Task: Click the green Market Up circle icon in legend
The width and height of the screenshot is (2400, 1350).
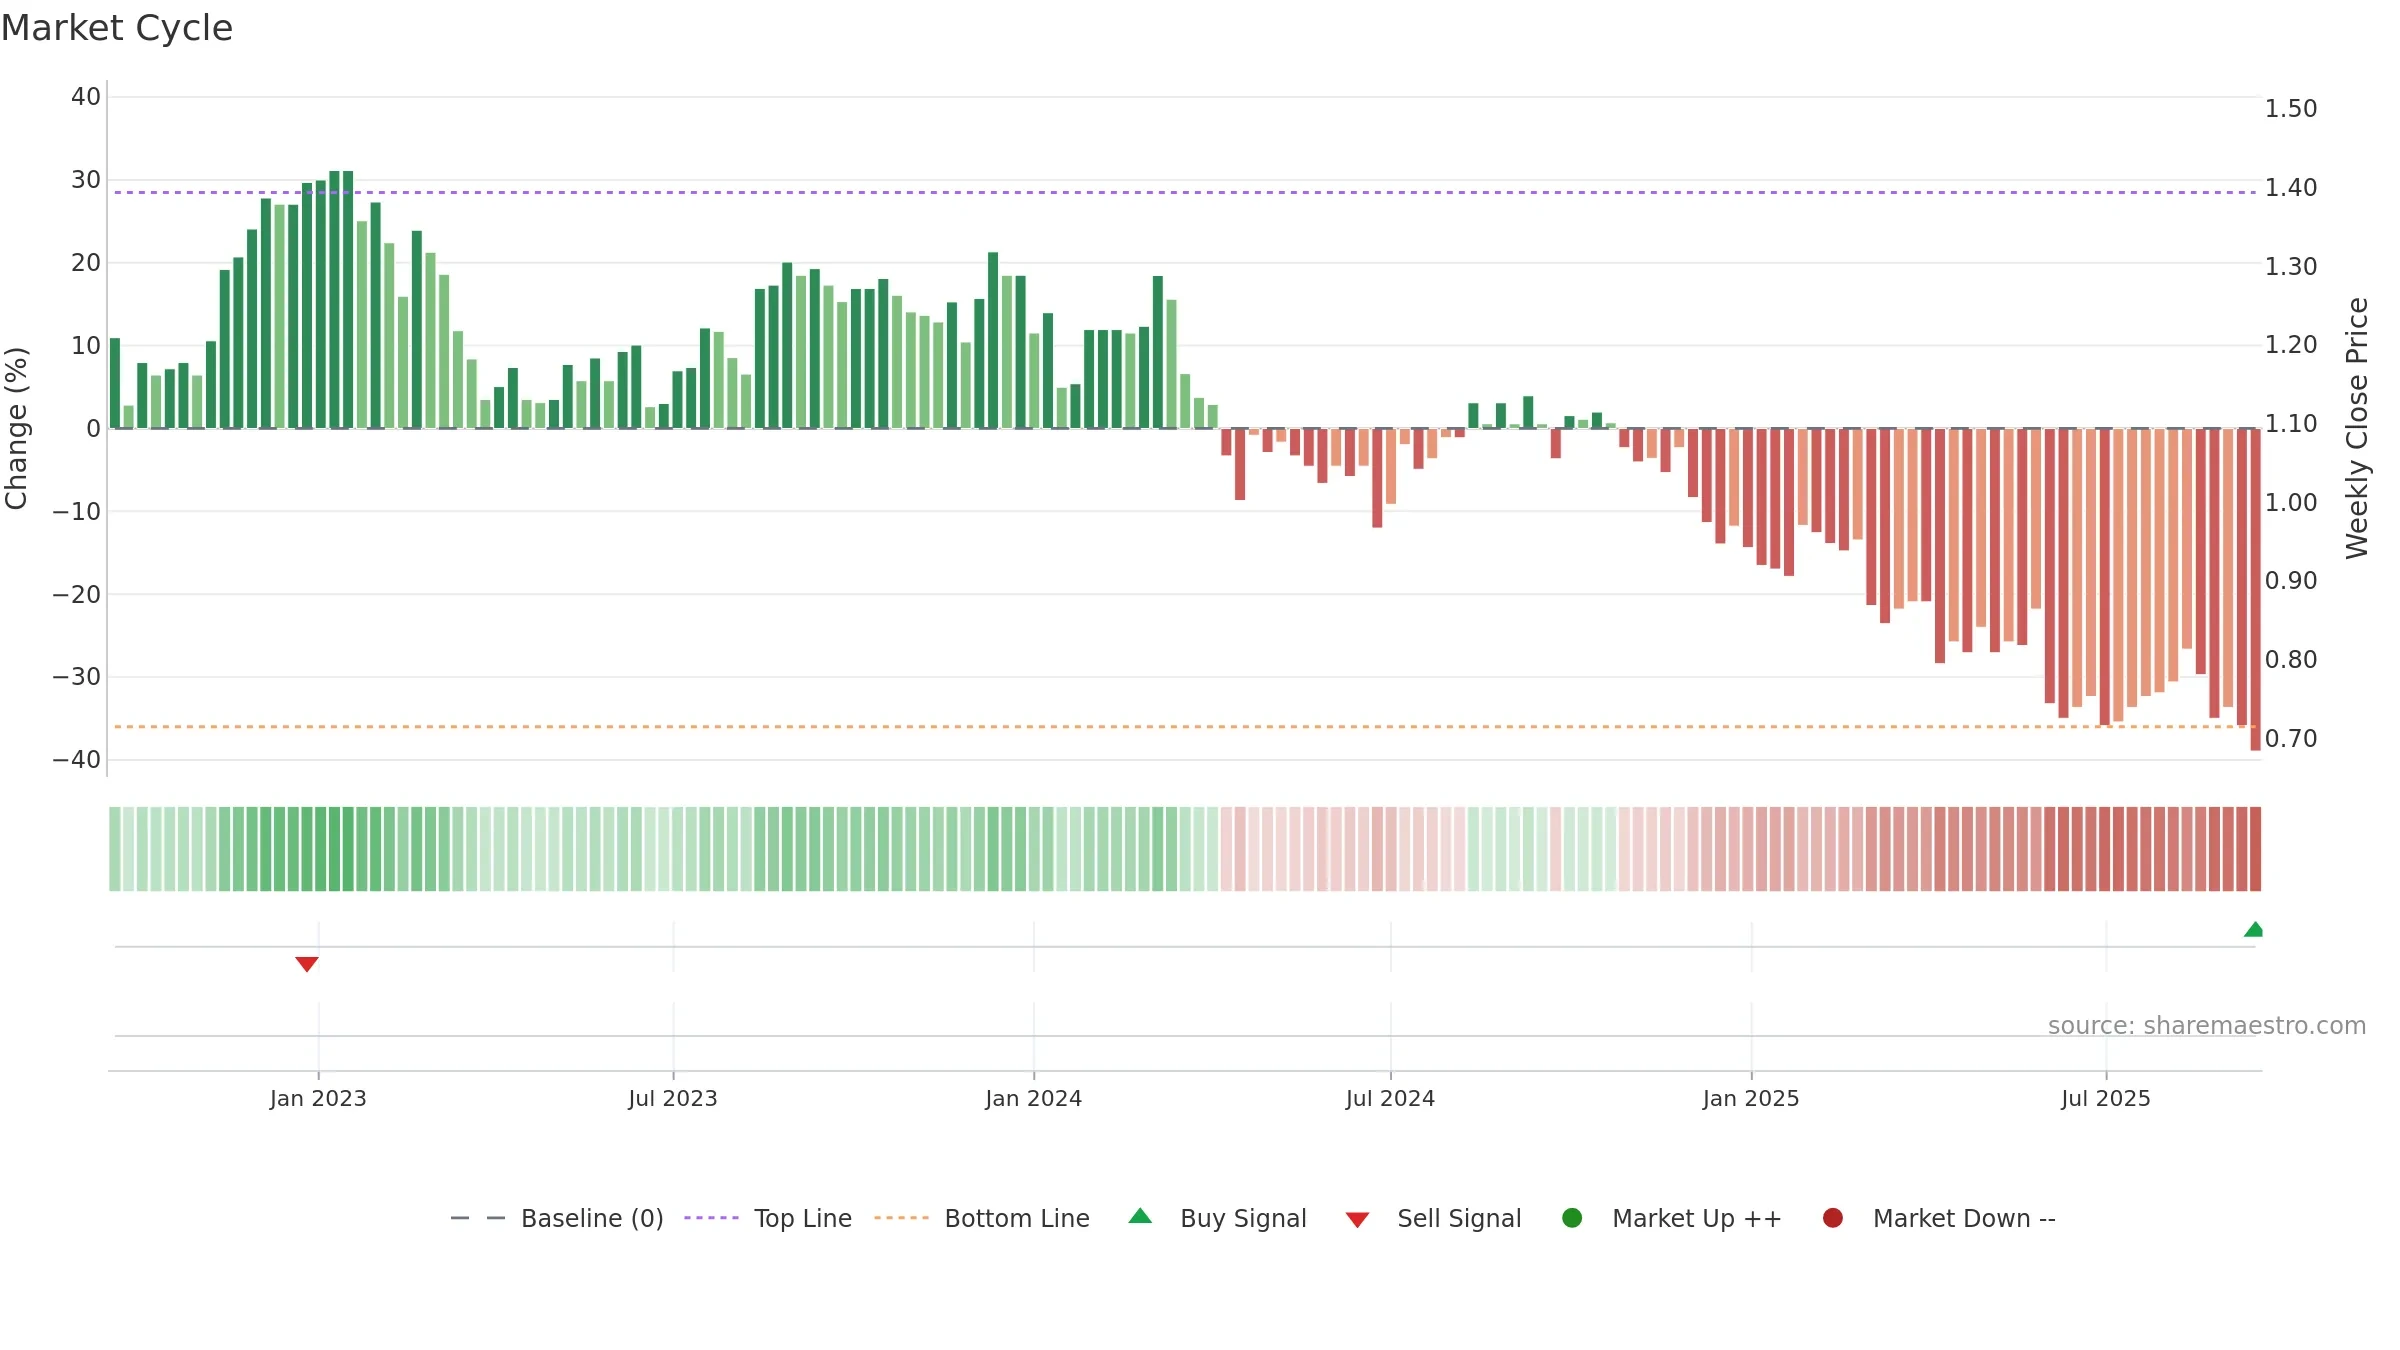Action: point(1572,1218)
